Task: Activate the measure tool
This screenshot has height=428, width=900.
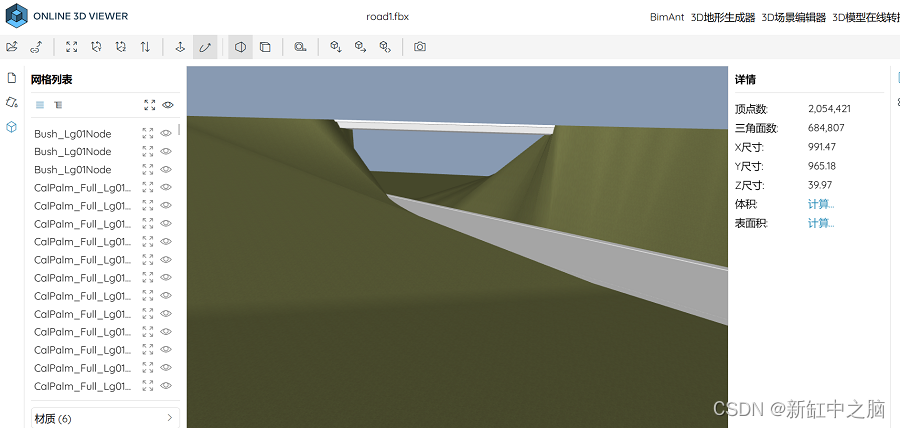Action: click(x=300, y=47)
